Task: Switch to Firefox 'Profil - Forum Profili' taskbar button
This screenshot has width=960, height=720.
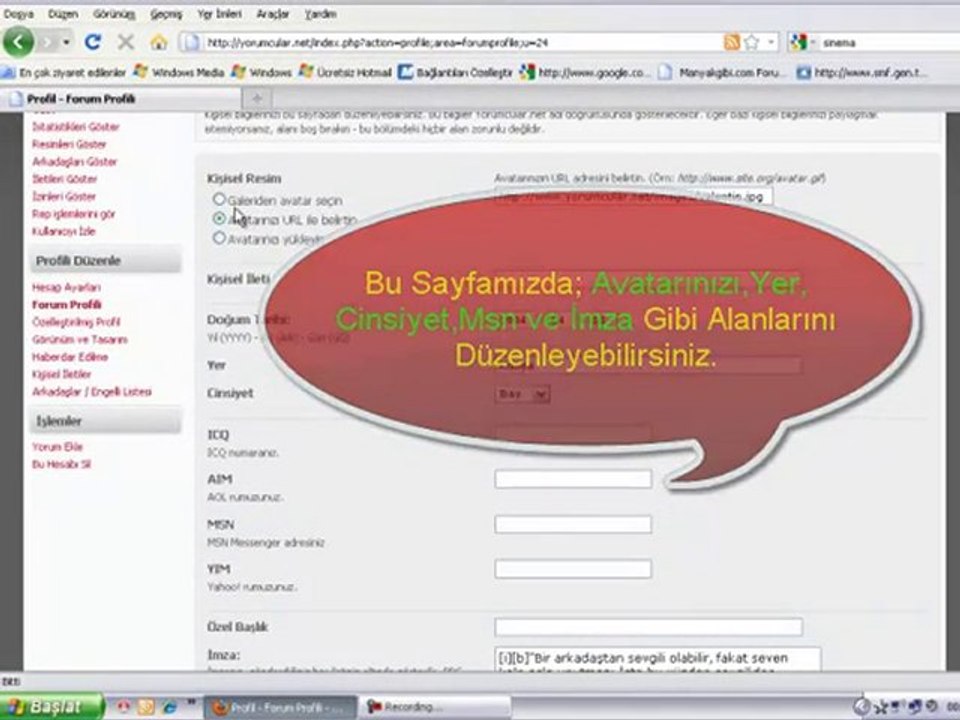Action: [280, 707]
